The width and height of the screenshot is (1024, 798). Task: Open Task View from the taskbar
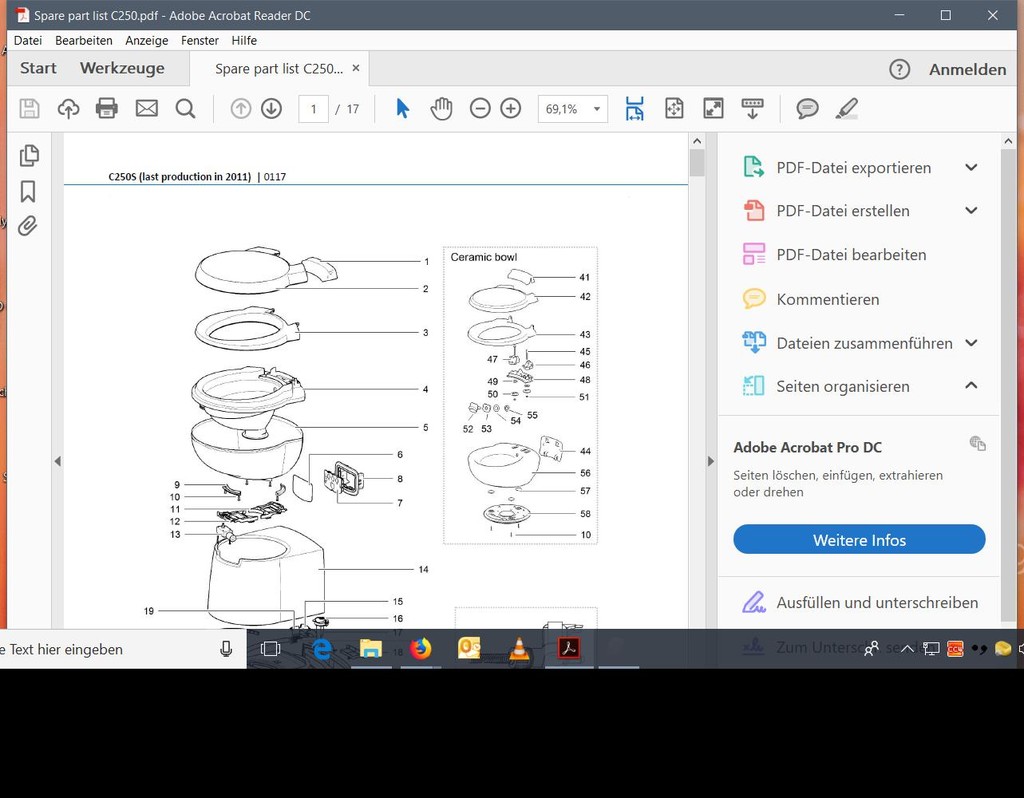(x=270, y=648)
